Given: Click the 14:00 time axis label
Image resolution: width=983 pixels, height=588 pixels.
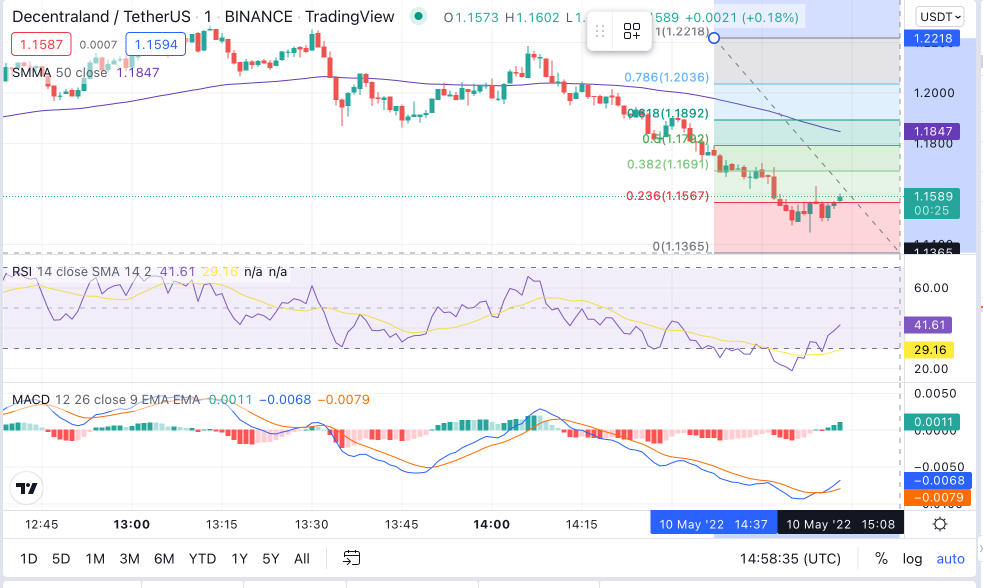Looking at the screenshot, I should tap(491, 524).
